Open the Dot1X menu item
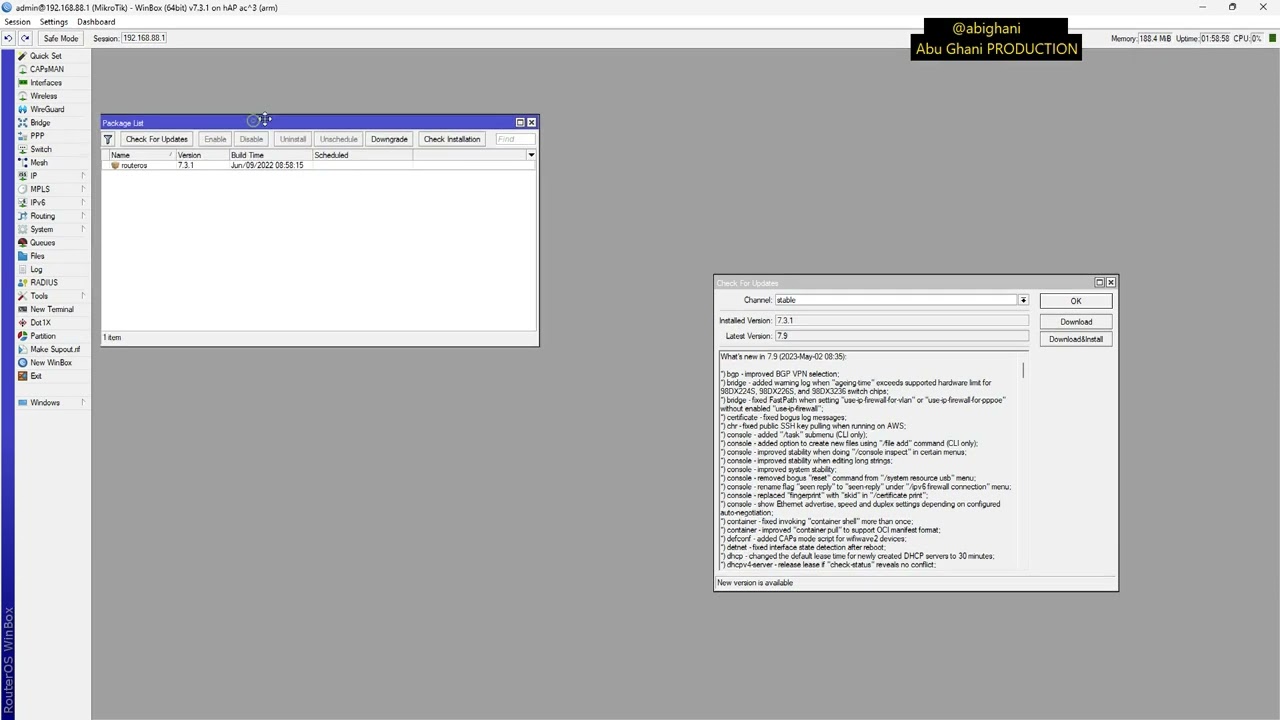This screenshot has width=1280, height=720. (40, 323)
